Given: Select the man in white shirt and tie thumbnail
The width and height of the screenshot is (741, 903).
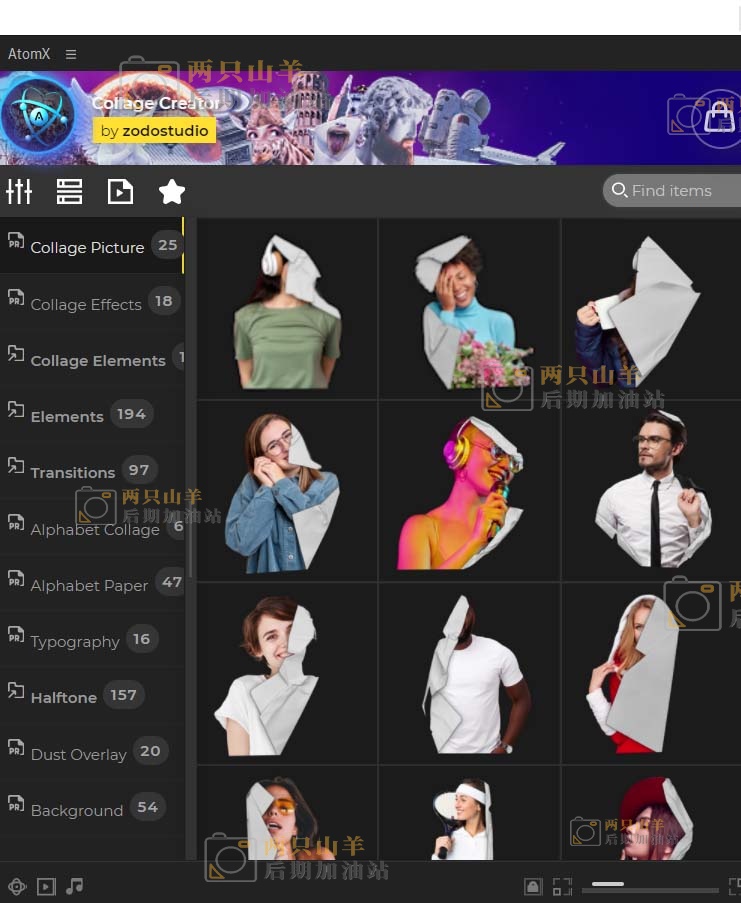Looking at the screenshot, I should [652, 490].
